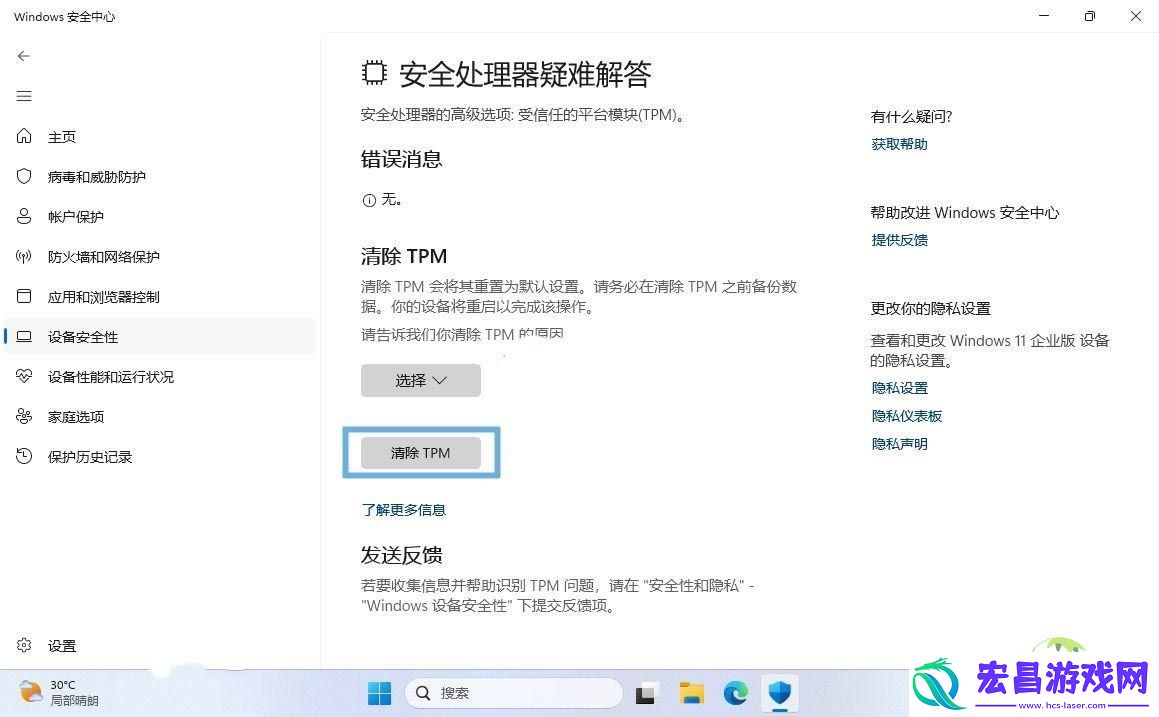Open the 隐私仪表板 link
Viewport: 1159px width, 717px height.
click(906, 416)
